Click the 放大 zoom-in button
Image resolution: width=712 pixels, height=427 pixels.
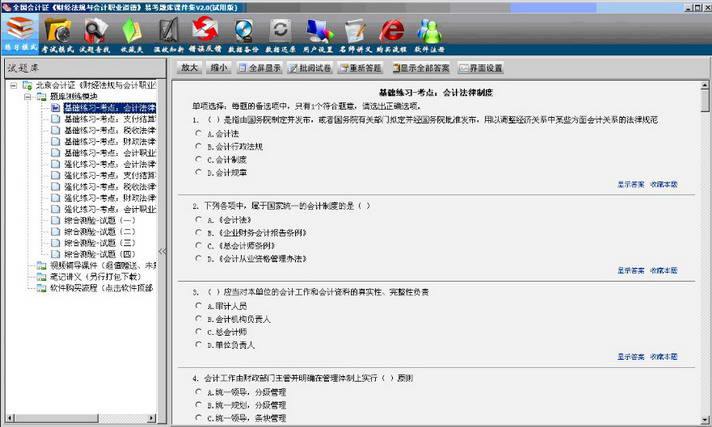click(x=189, y=68)
